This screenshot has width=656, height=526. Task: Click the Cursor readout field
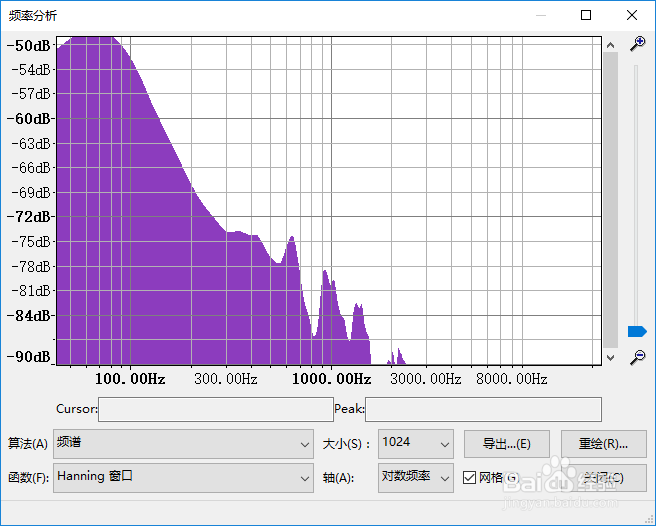click(216, 409)
